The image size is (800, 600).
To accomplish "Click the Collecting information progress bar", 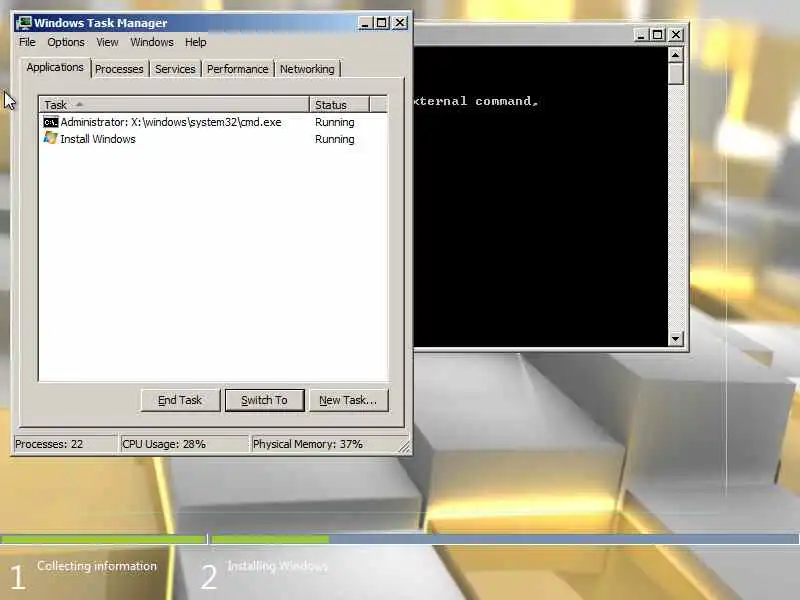I will click(103, 539).
